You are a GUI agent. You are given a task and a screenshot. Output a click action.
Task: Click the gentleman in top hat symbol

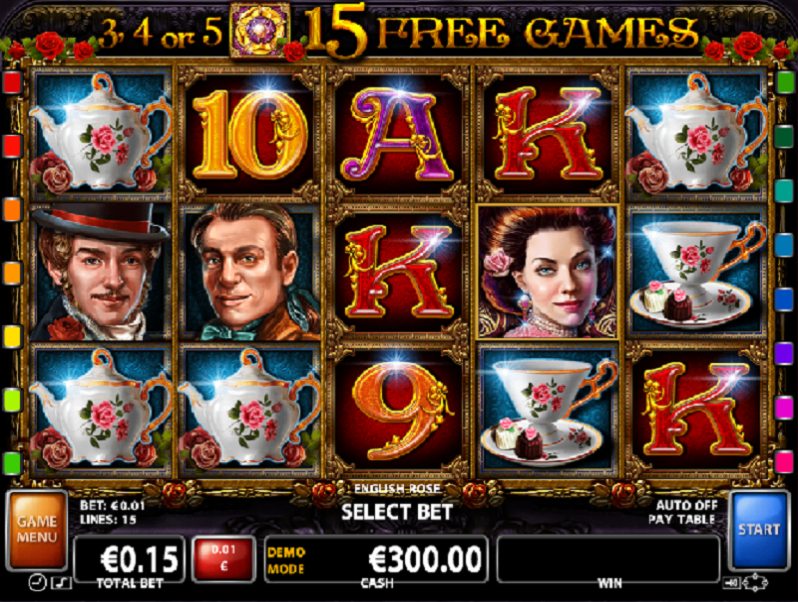click(100, 272)
